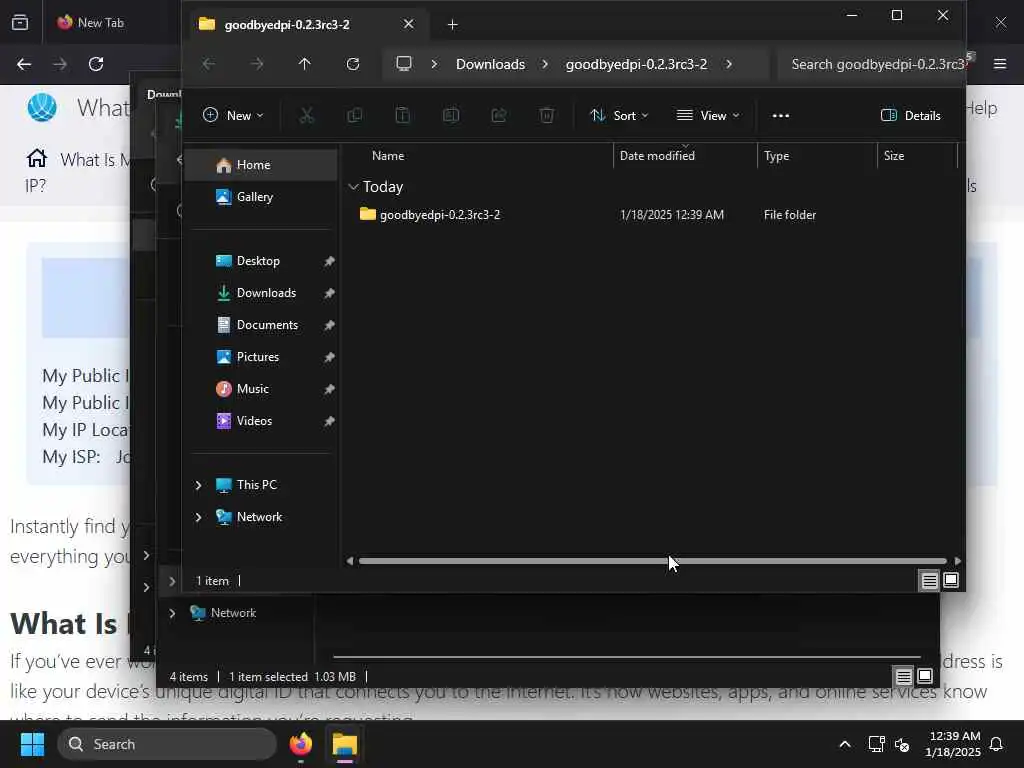Image resolution: width=1024 pixels, height=768 pixels.
Task: Open the Sort dropdown
Action: tap(619, 116)
